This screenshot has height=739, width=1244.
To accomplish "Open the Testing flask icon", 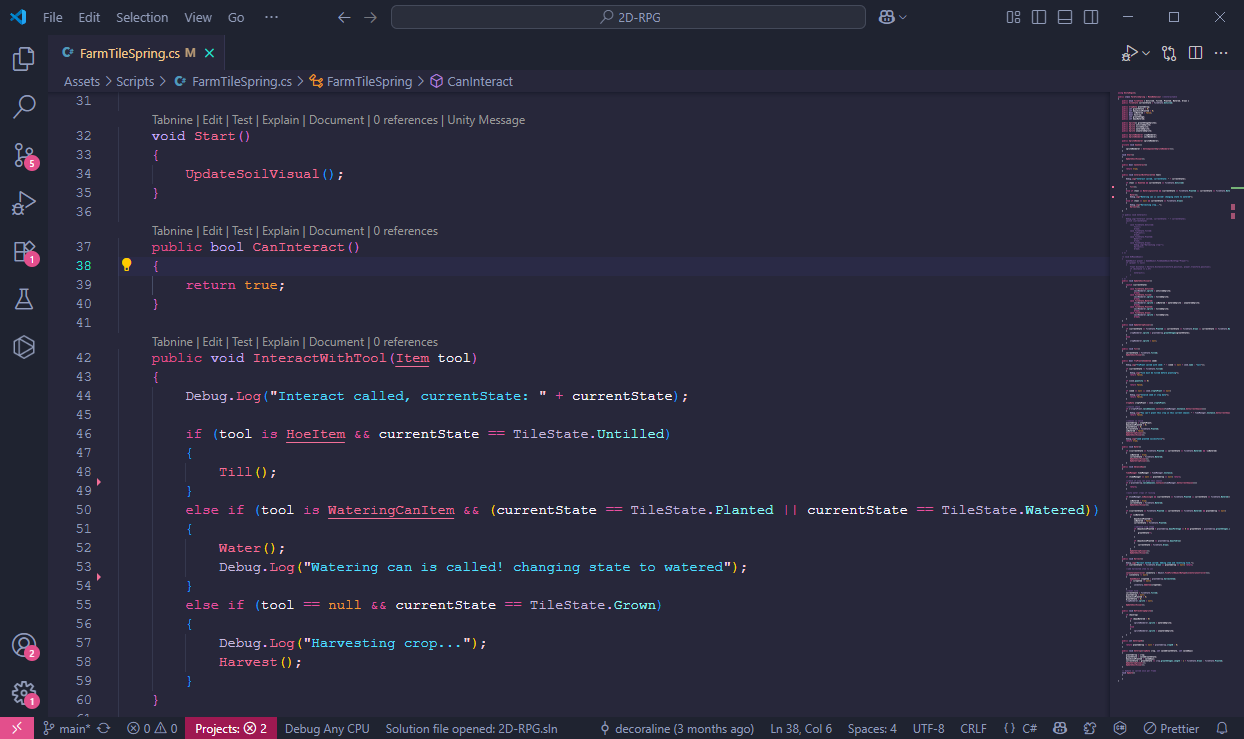I will [x=24, y=299].
